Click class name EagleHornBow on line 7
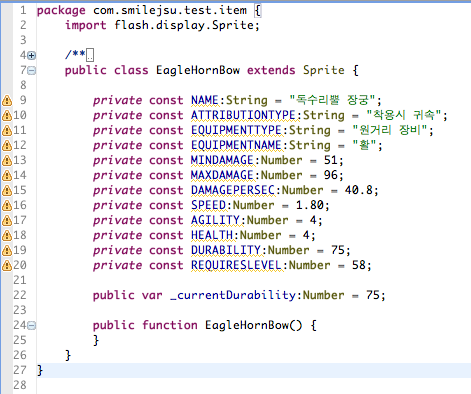This screenshot has height=394, width=471. coord(198,70)
